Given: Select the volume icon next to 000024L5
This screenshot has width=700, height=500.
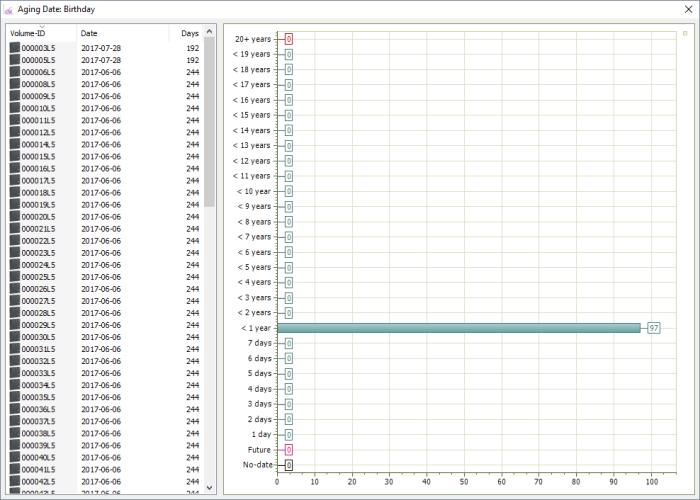Looking at the screenshot, I should [x=15, y=265].
